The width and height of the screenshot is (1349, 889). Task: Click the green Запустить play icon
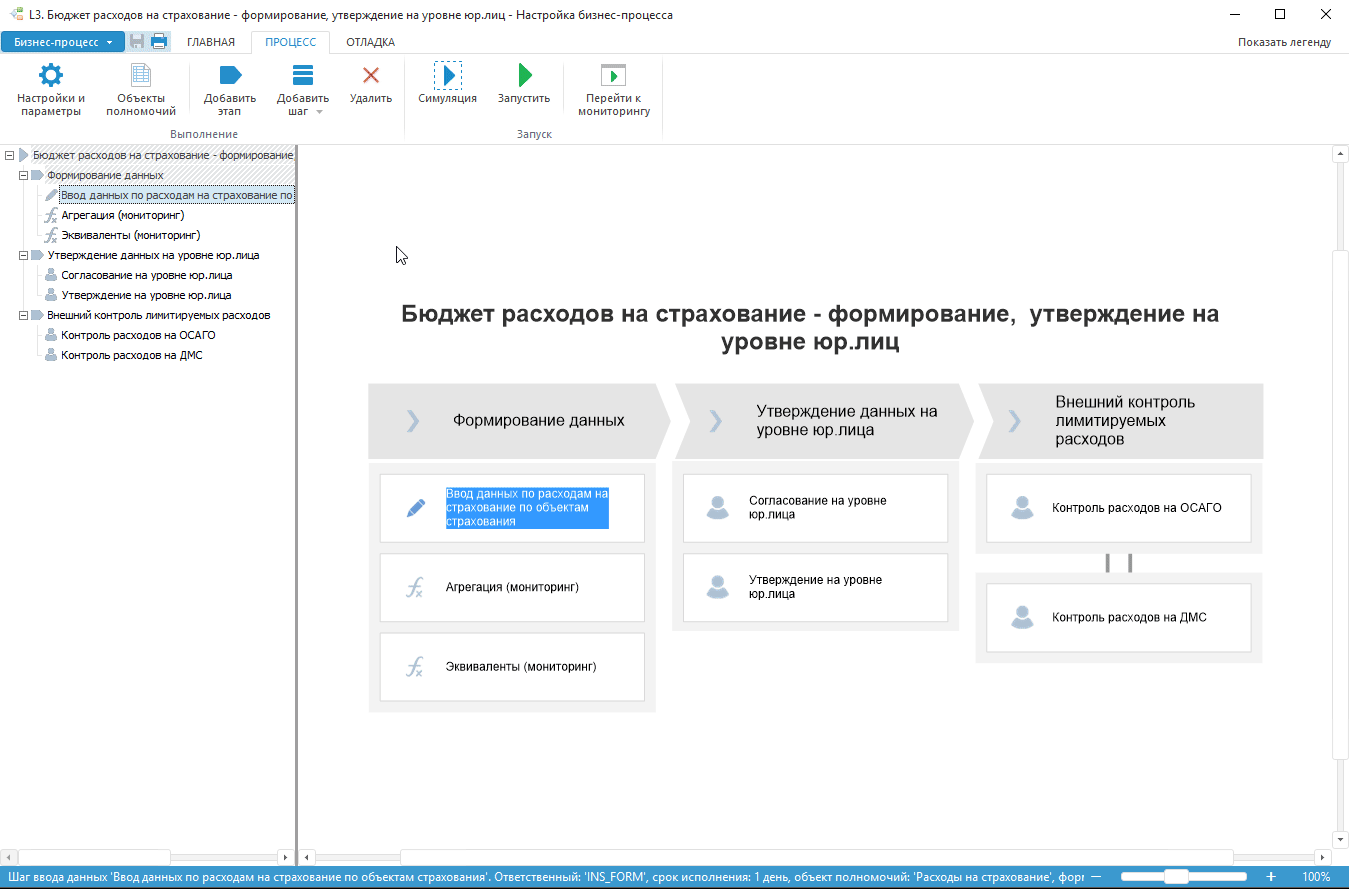click(524, 76)
